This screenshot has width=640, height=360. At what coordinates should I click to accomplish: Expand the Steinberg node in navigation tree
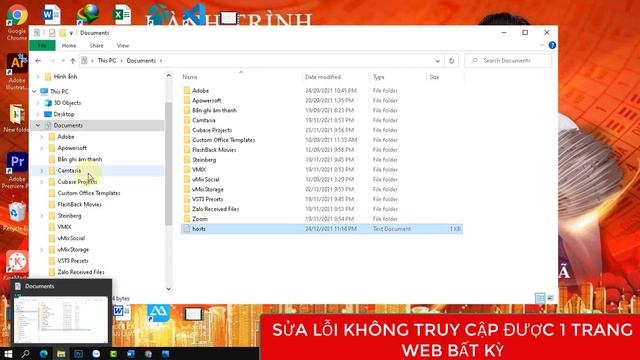coord(42,216)
